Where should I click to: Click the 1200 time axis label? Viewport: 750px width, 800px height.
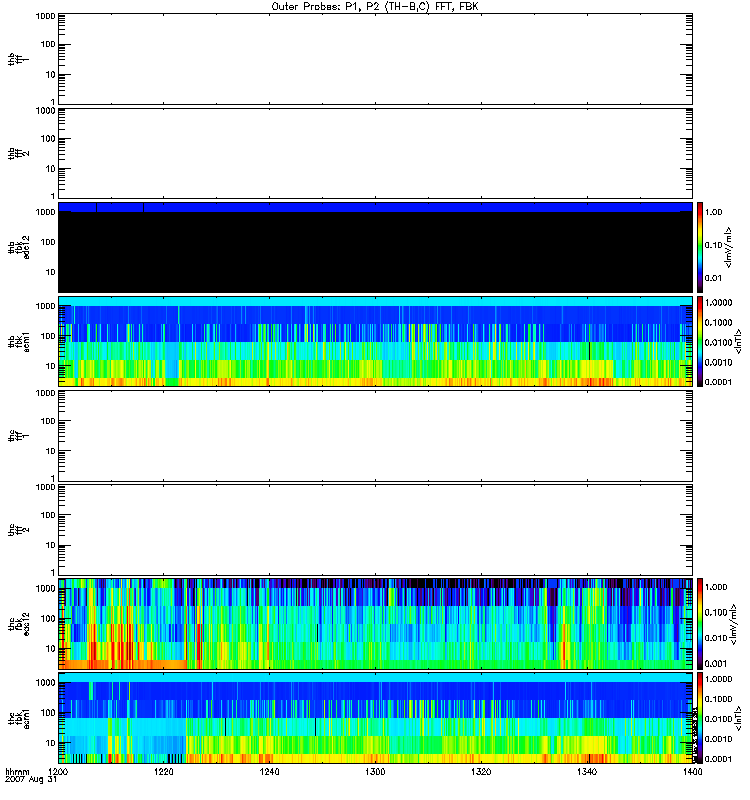(x=59, y=773)
